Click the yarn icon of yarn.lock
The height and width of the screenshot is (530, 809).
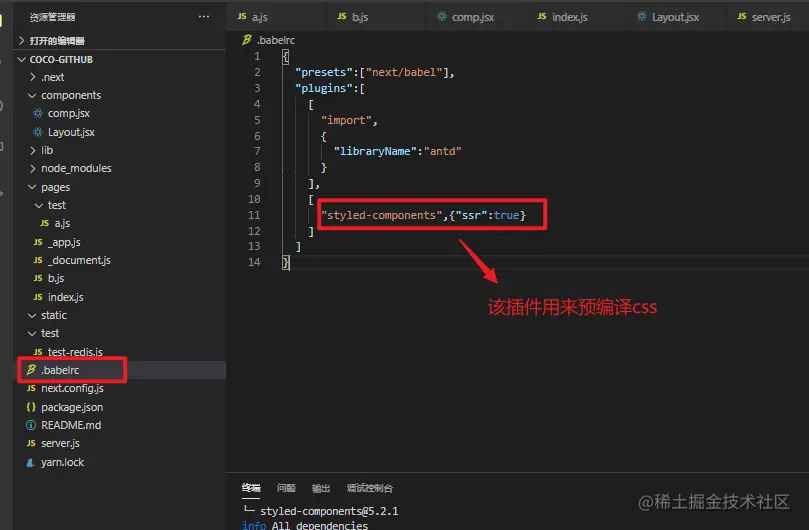point(31,462)
